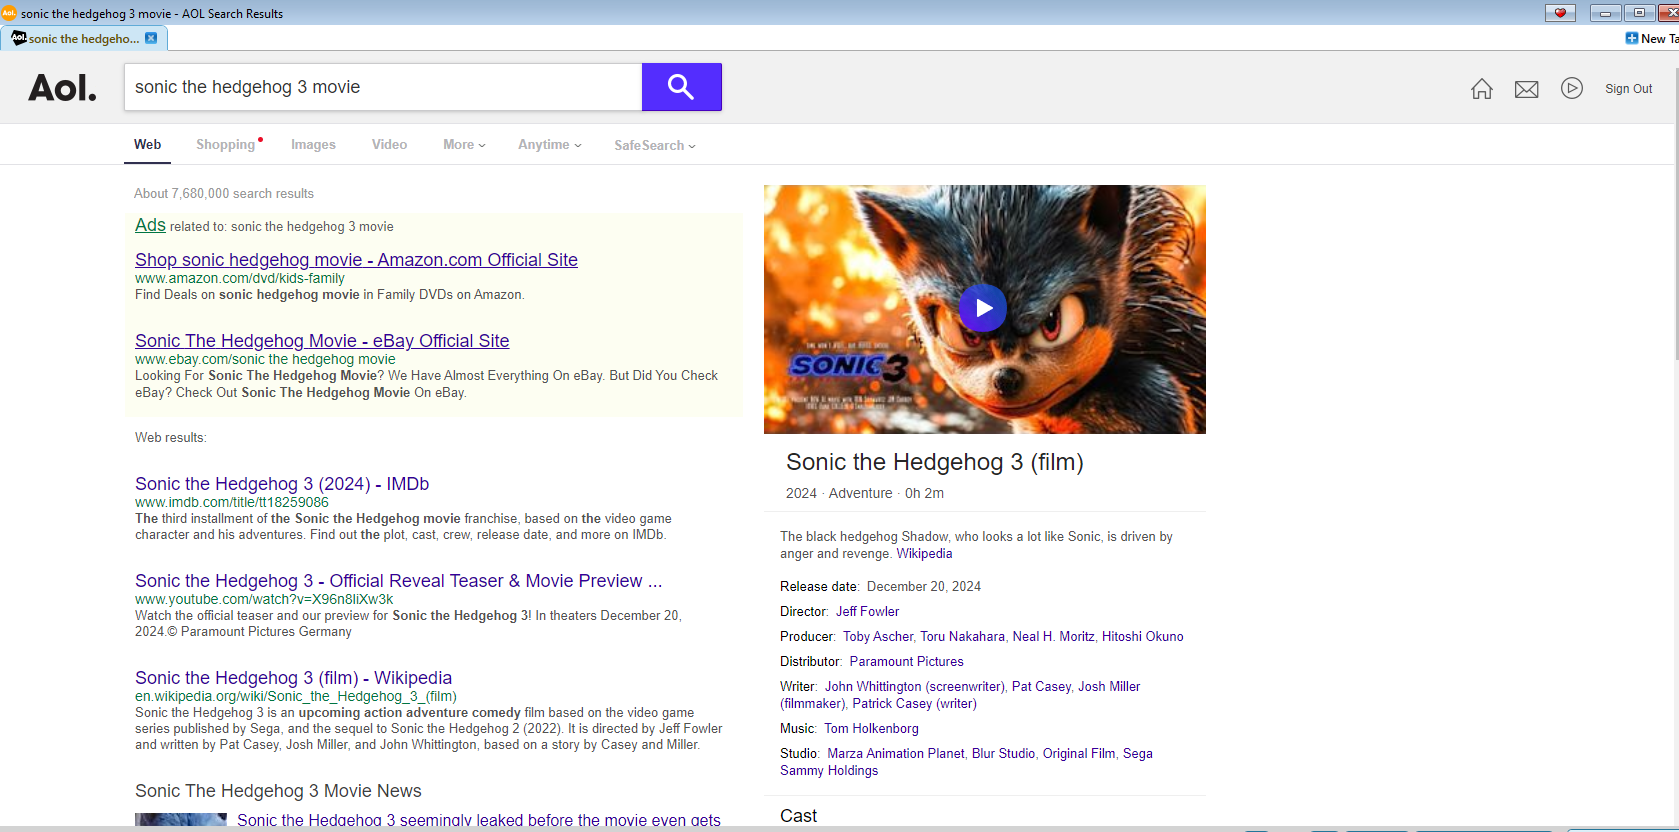This screenshot has width=1679, height=832.
Task: Click the Sonic The Hedgehog 3 Movie News heading
Action: pos(278,790)
